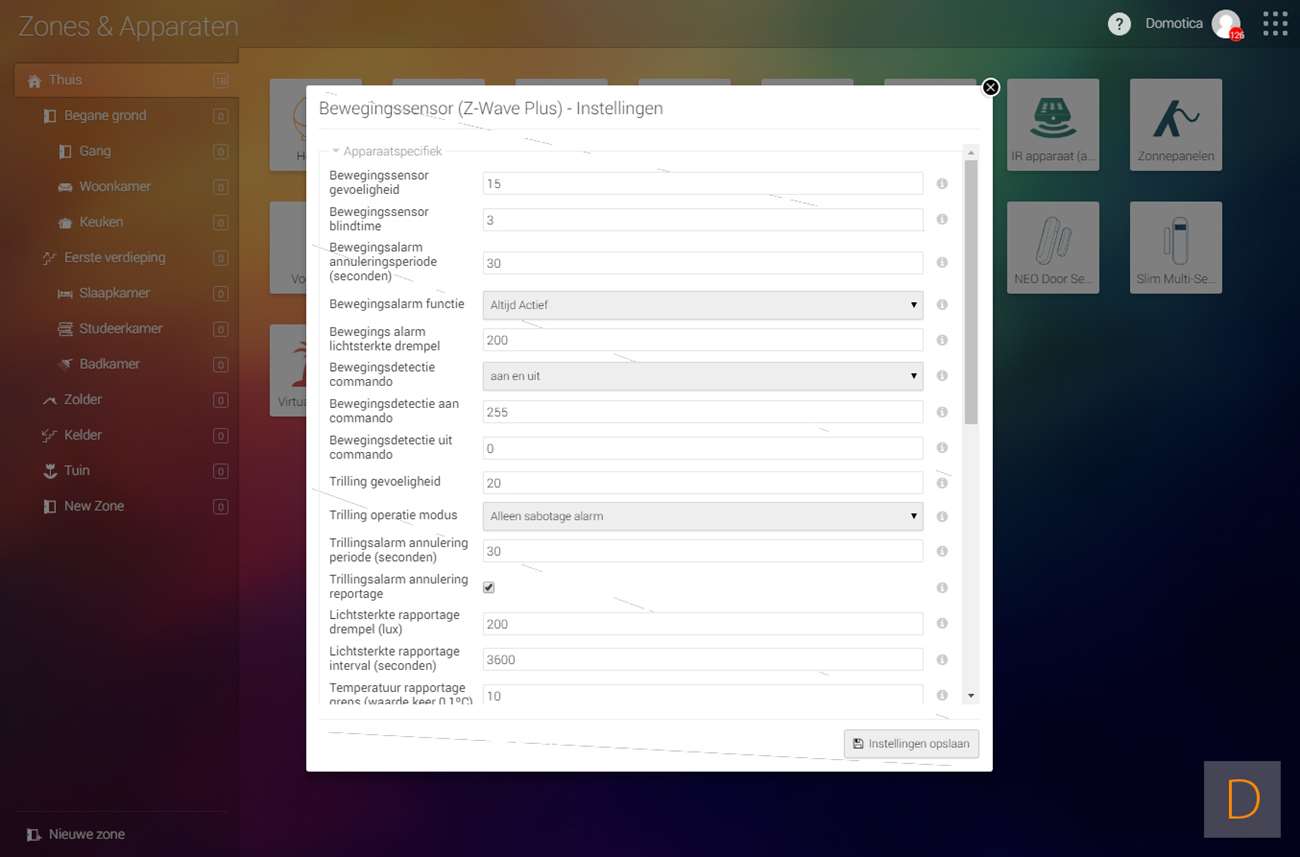Show info for Trillingsalarm annulering reportage
This screenshot has width=1300, height=857.
[x=941, y=588]
